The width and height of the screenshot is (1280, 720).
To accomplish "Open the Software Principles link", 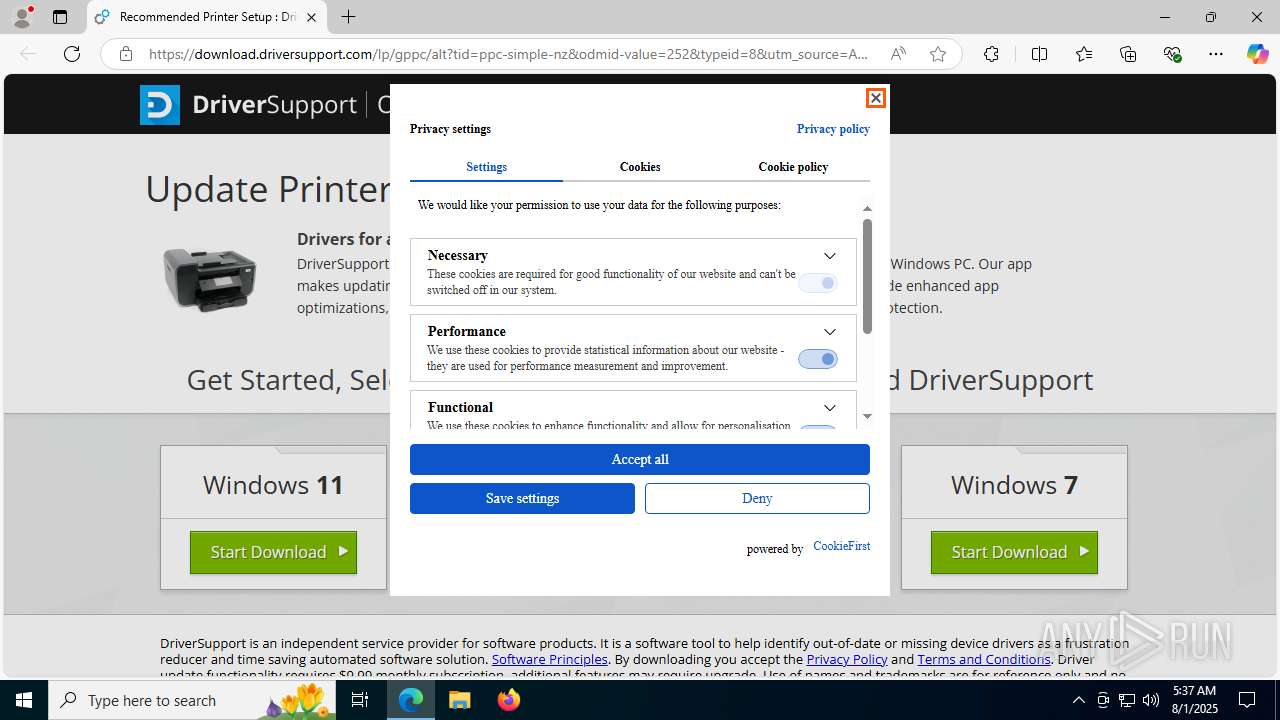I will coord(550,659).
